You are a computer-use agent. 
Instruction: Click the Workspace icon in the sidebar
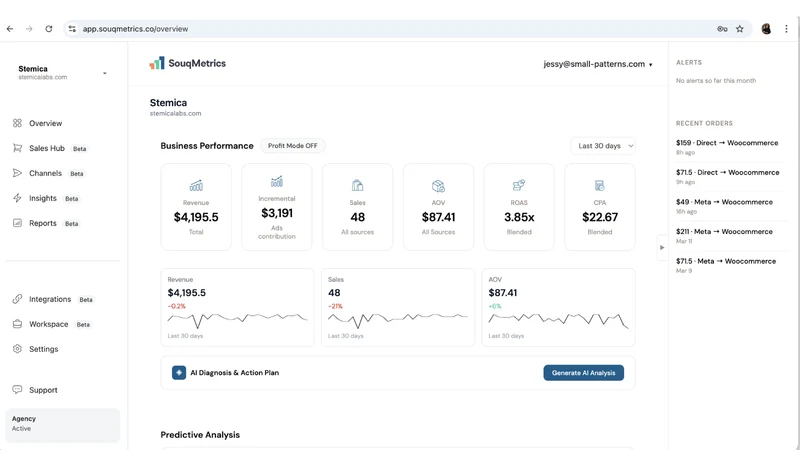(17, 324)
